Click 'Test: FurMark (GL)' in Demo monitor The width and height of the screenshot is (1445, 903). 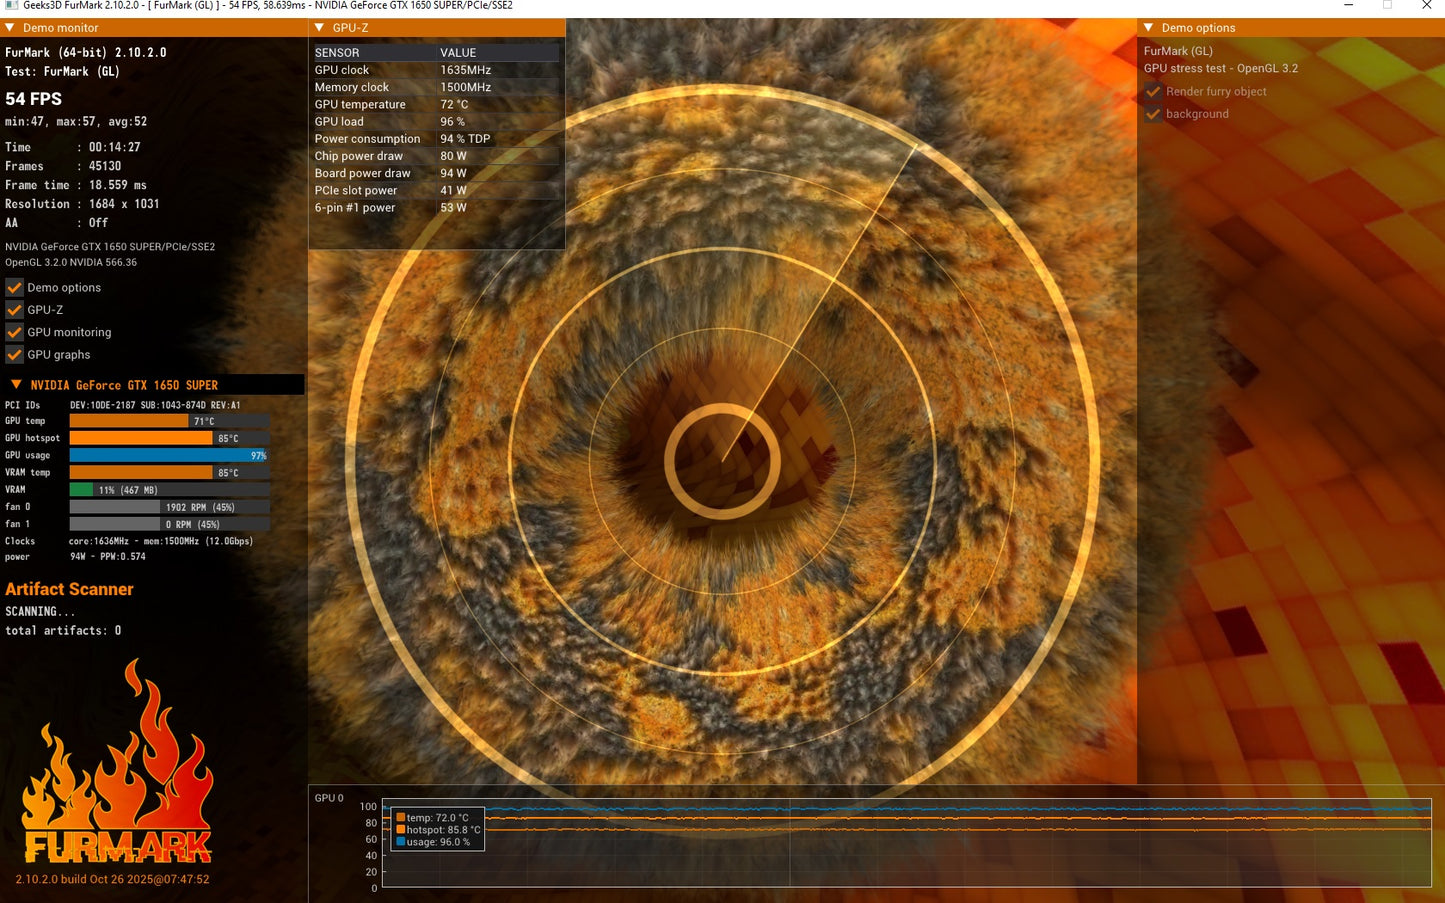[62, 72]
